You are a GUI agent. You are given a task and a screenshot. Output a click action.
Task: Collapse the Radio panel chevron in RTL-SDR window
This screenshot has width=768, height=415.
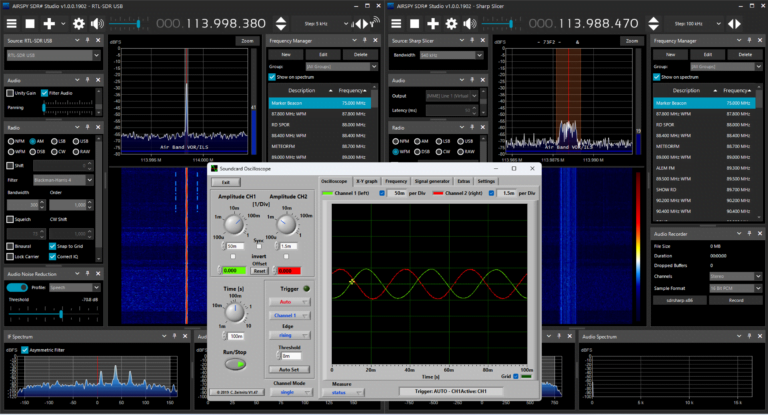tap(77, 127)
